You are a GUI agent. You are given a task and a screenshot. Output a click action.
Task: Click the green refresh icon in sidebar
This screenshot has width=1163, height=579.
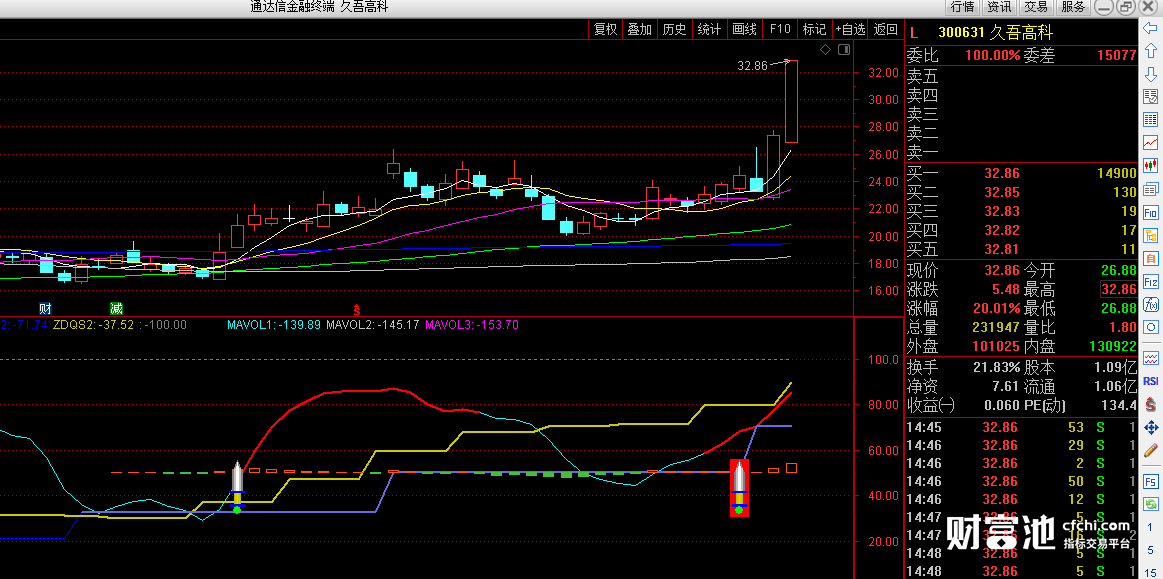tap(1151, 504)
